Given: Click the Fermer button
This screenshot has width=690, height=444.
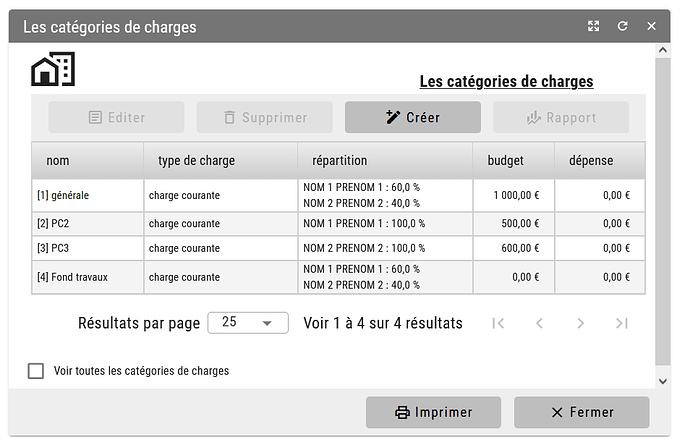Looking at the screenshot, I should click(582, 412).
